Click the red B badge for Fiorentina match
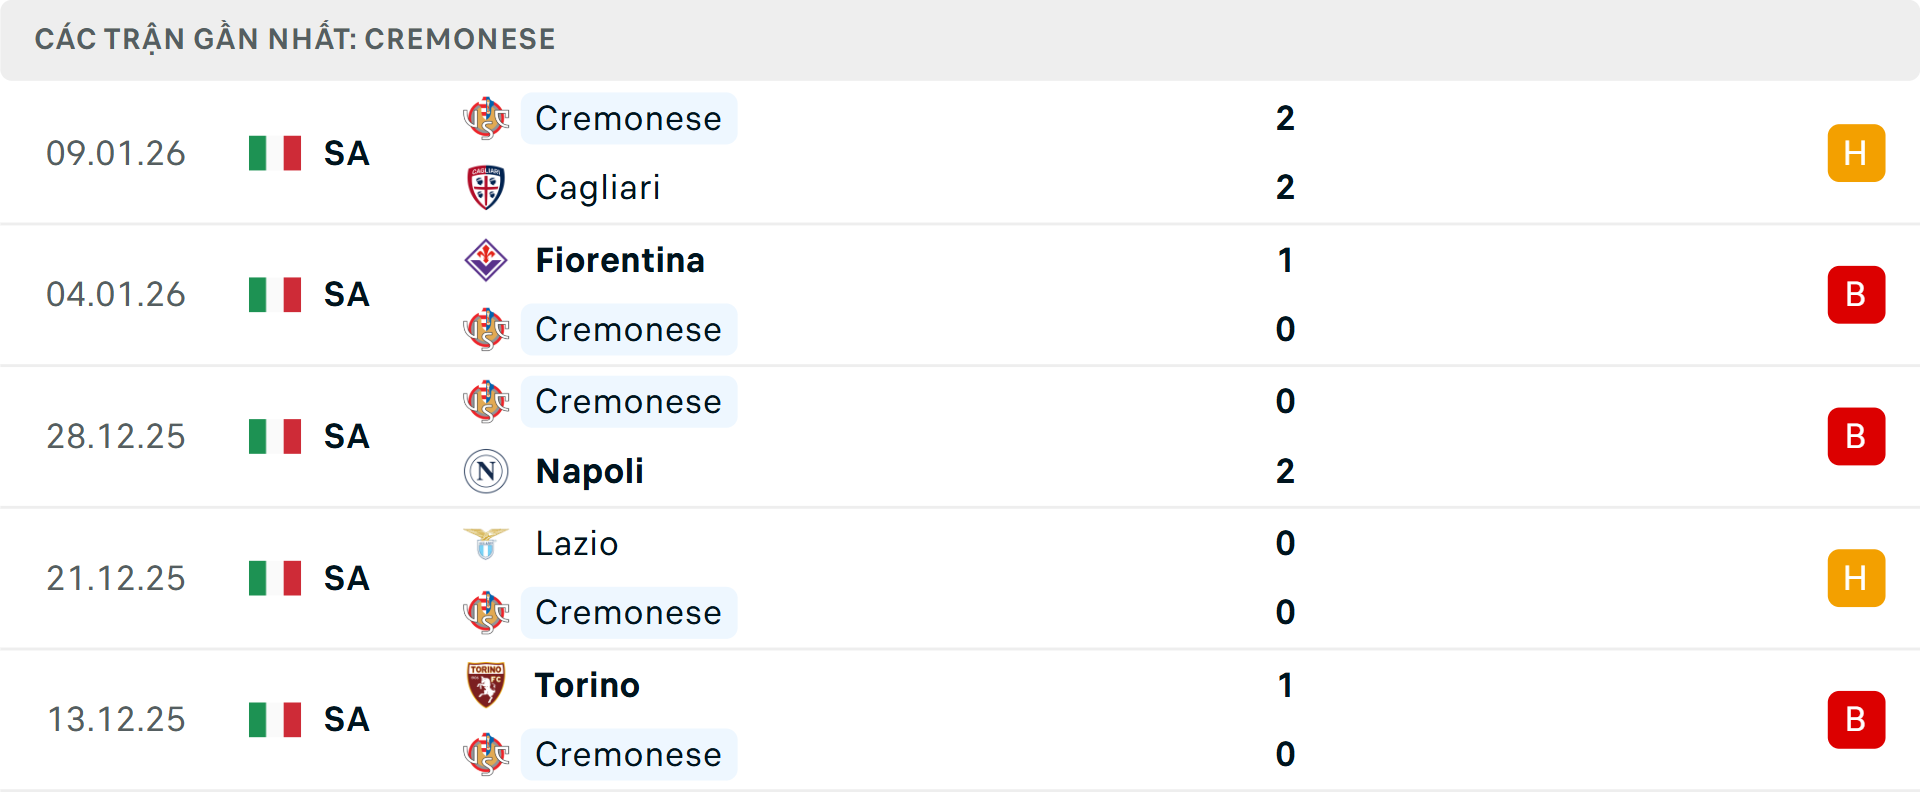Image resolution: width=1920 pixels, height=792 pixels. (1856, 295)
